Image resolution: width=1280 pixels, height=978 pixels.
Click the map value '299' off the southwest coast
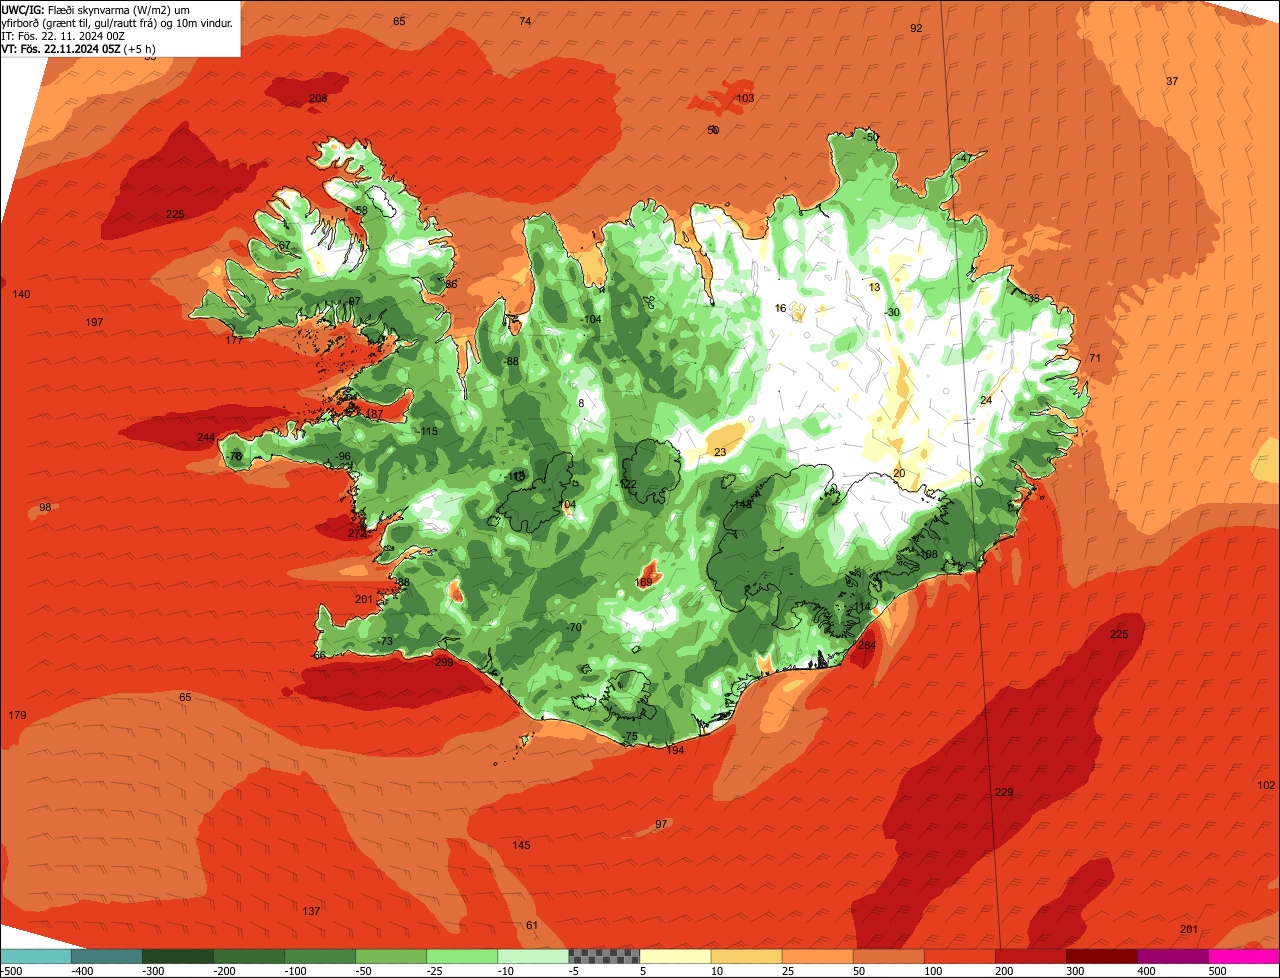(444, 662)
